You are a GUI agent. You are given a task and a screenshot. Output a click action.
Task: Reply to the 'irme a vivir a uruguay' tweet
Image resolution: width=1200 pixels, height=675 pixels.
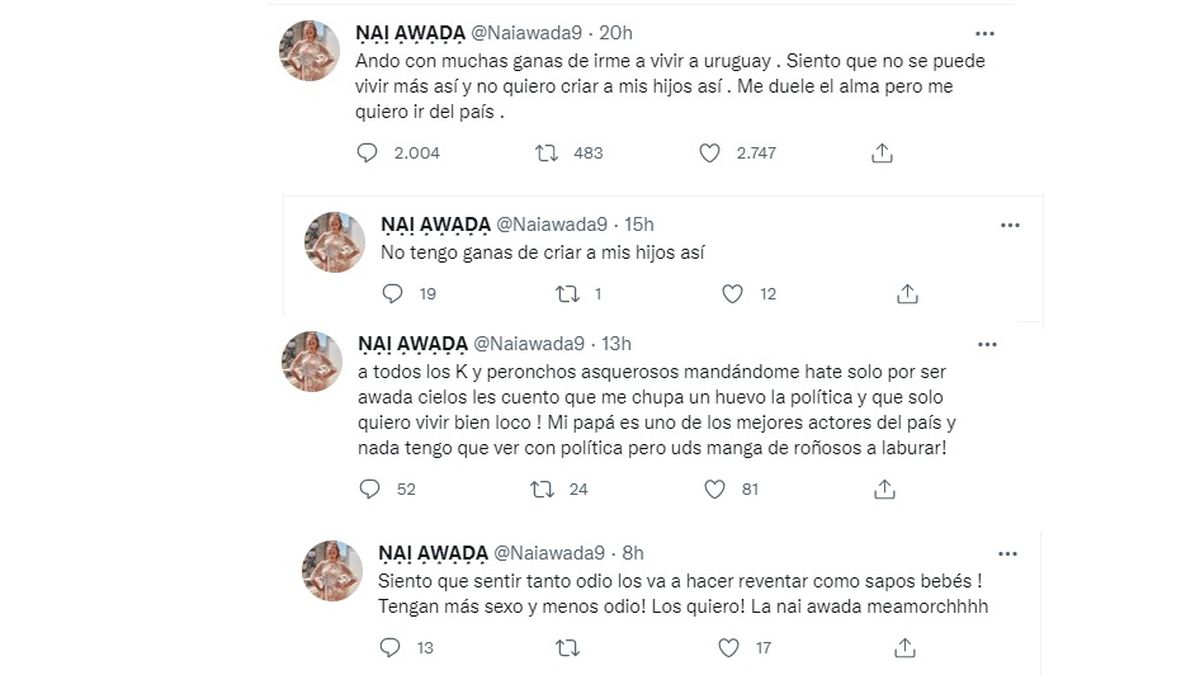coord(368,153)
